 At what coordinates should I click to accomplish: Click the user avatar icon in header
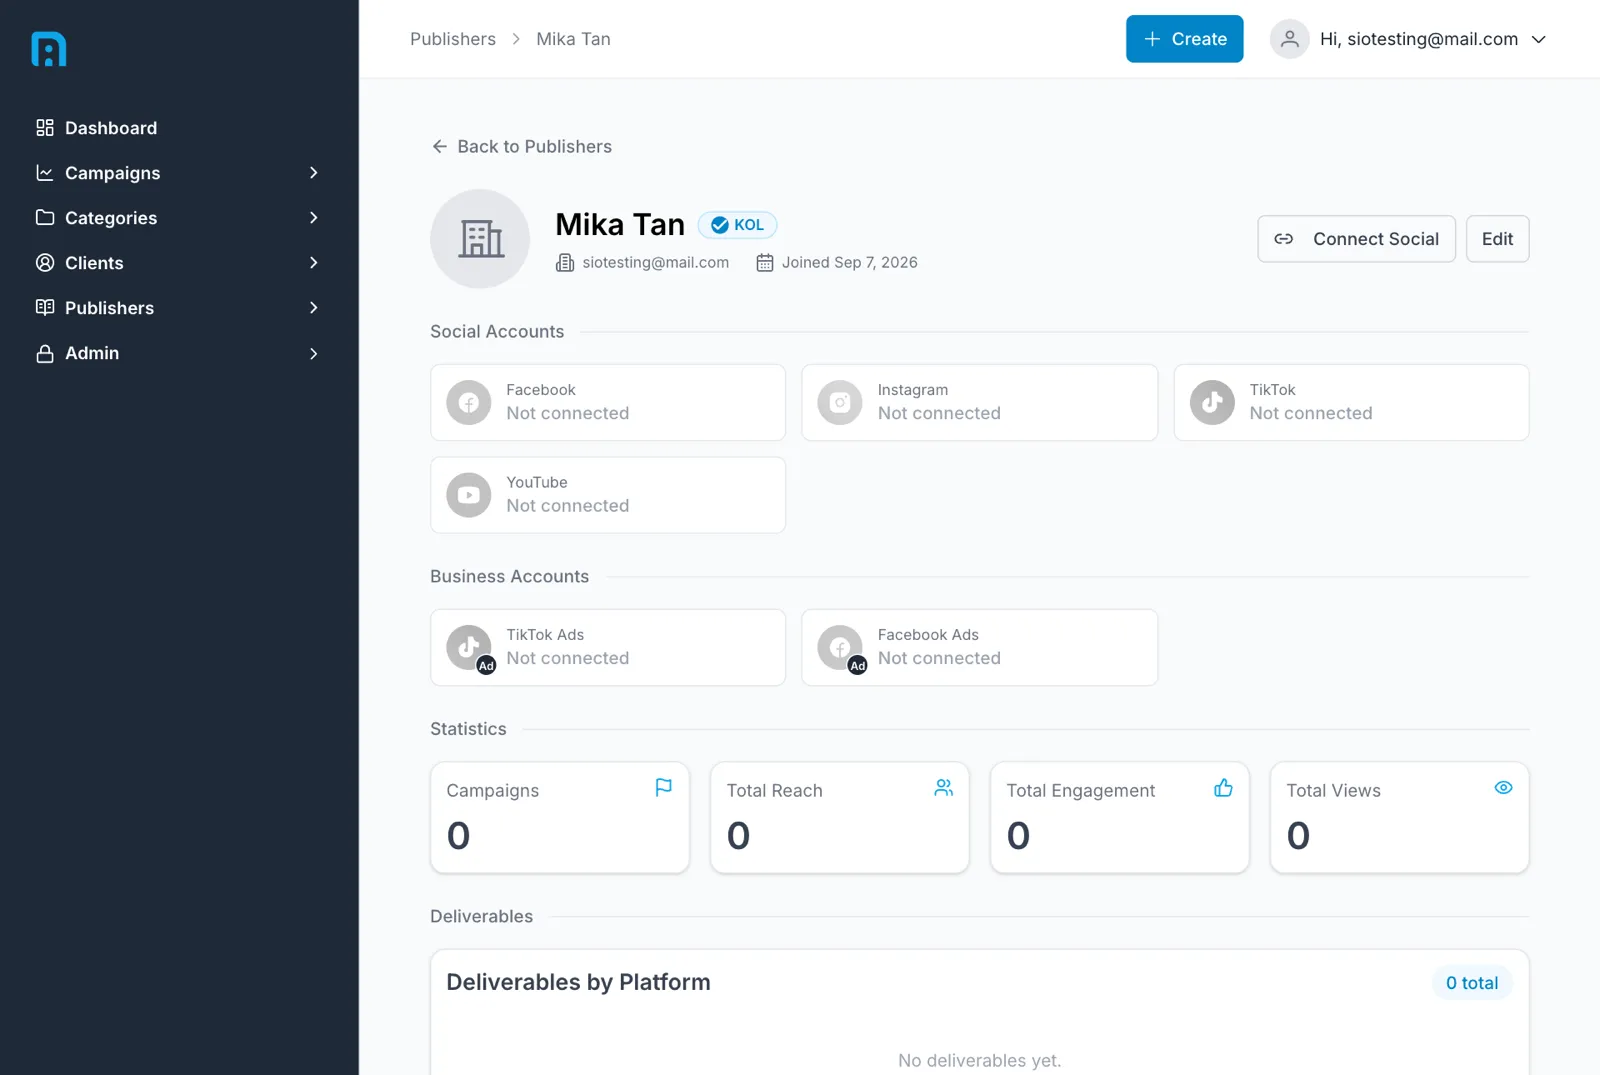point(1290,39)
